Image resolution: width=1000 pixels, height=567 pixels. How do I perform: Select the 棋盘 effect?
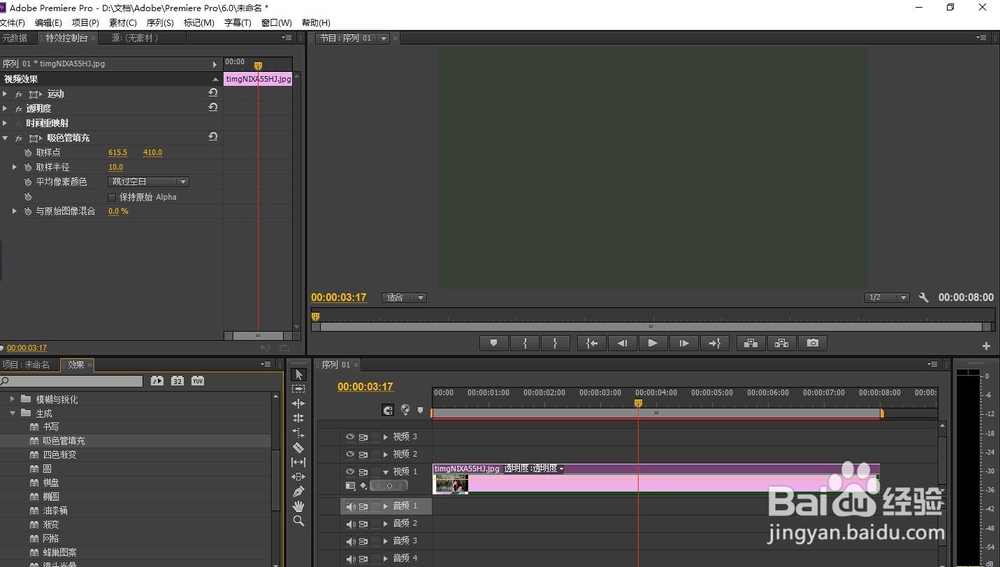point(51,483)
